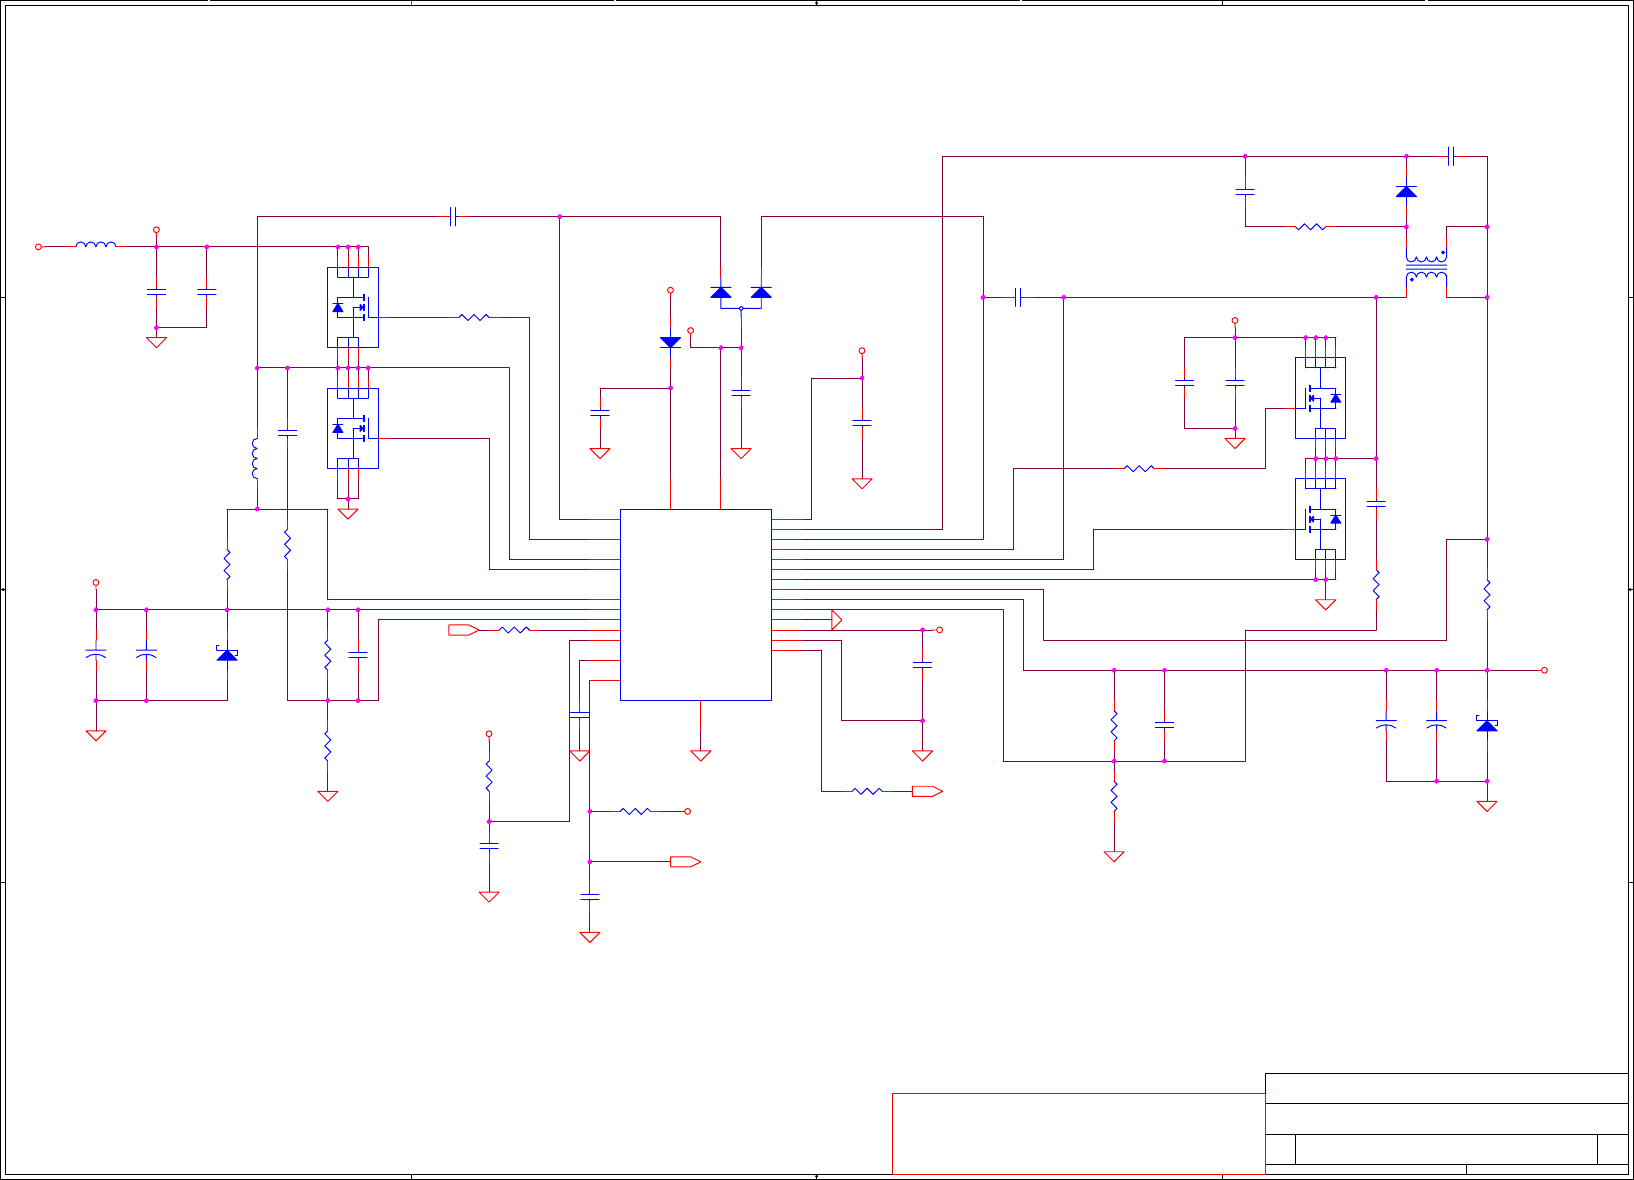Select the horizontal capacitor above the left MOSFETs

tap(453, 216)
